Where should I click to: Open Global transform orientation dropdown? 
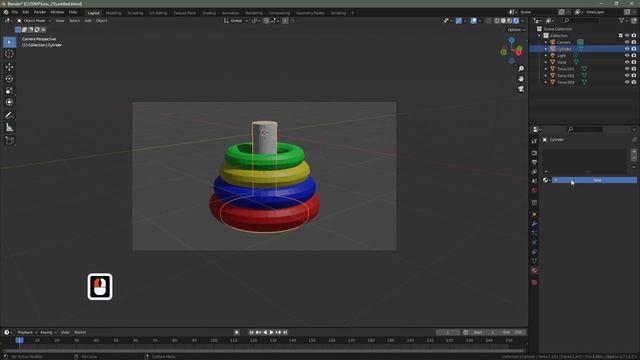[x=236, y=21]
